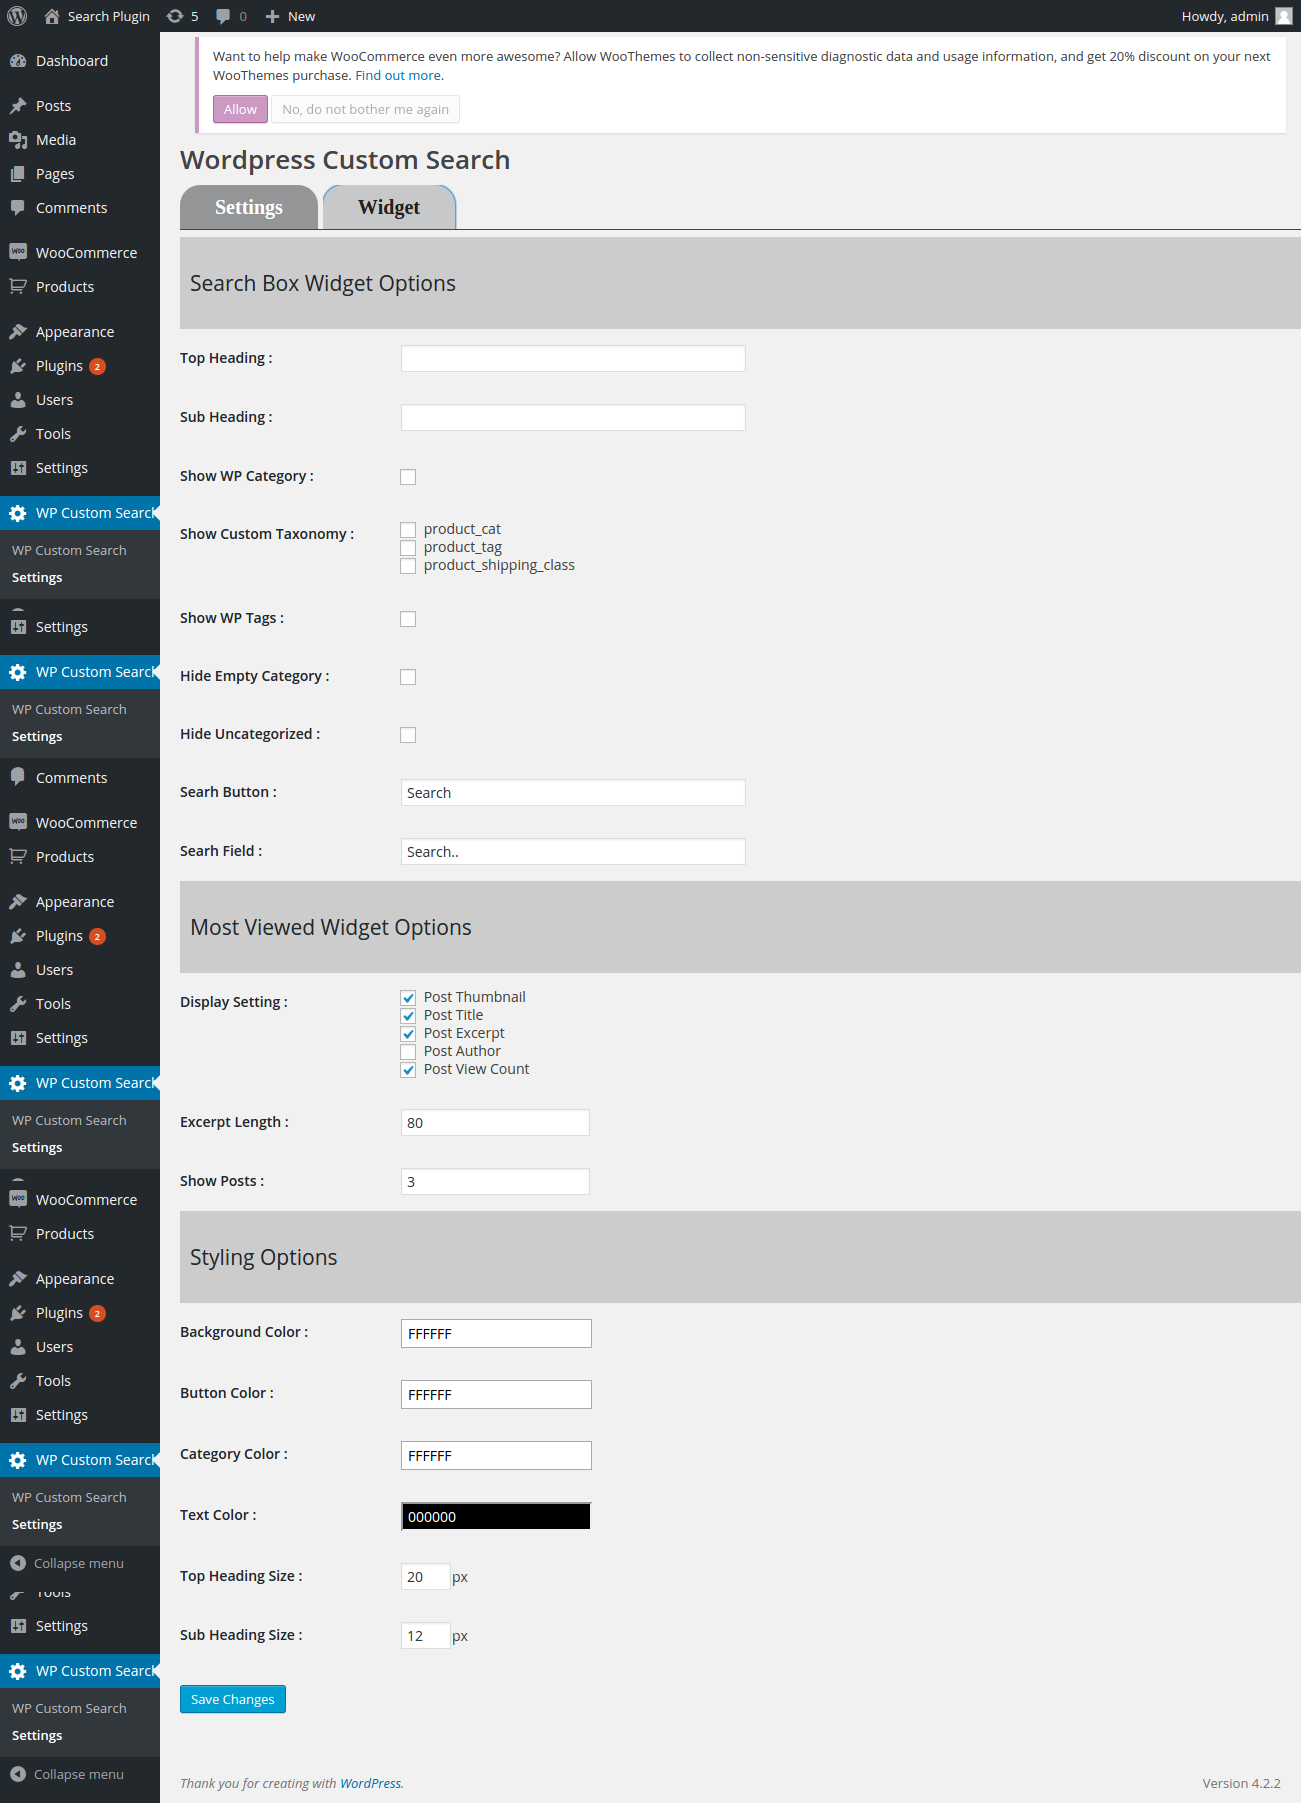Click the Allow button in WooCommerce notice
The height and width of the screenshot is (1803, 1301).
[240, 109]
